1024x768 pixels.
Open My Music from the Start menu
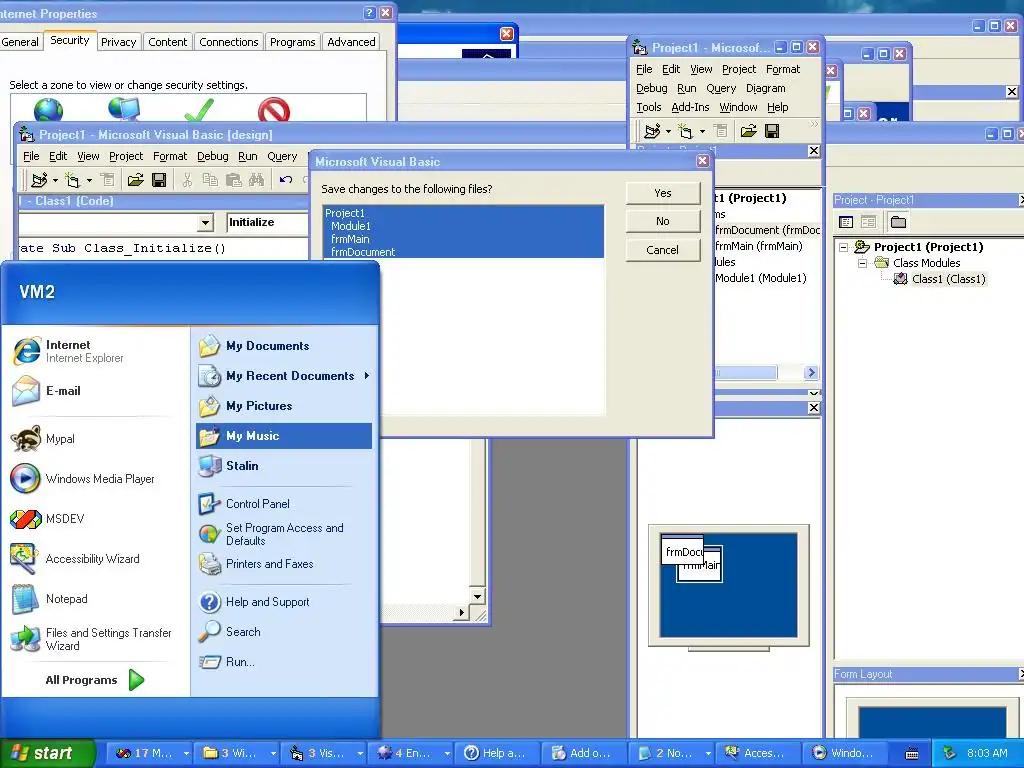coord(284,436)
